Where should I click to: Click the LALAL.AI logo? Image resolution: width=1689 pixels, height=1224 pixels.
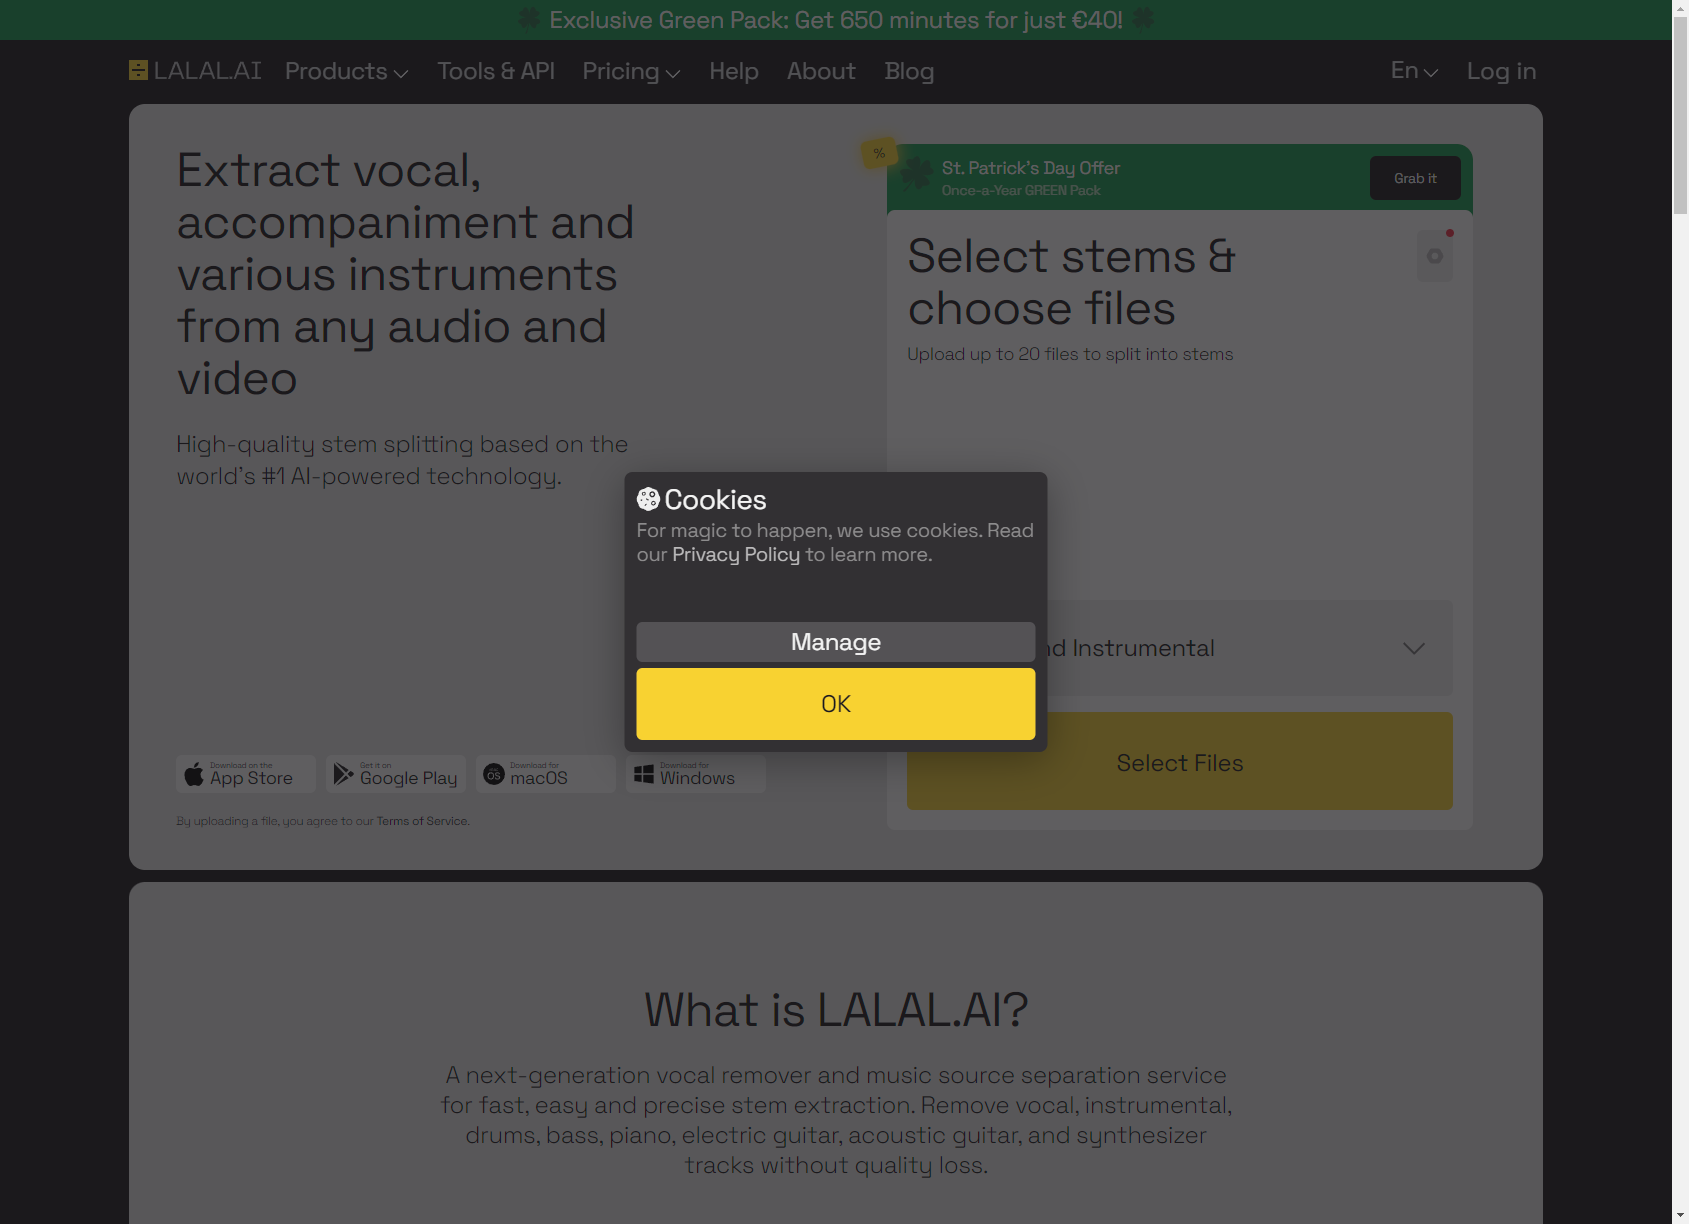click(195, 71)
